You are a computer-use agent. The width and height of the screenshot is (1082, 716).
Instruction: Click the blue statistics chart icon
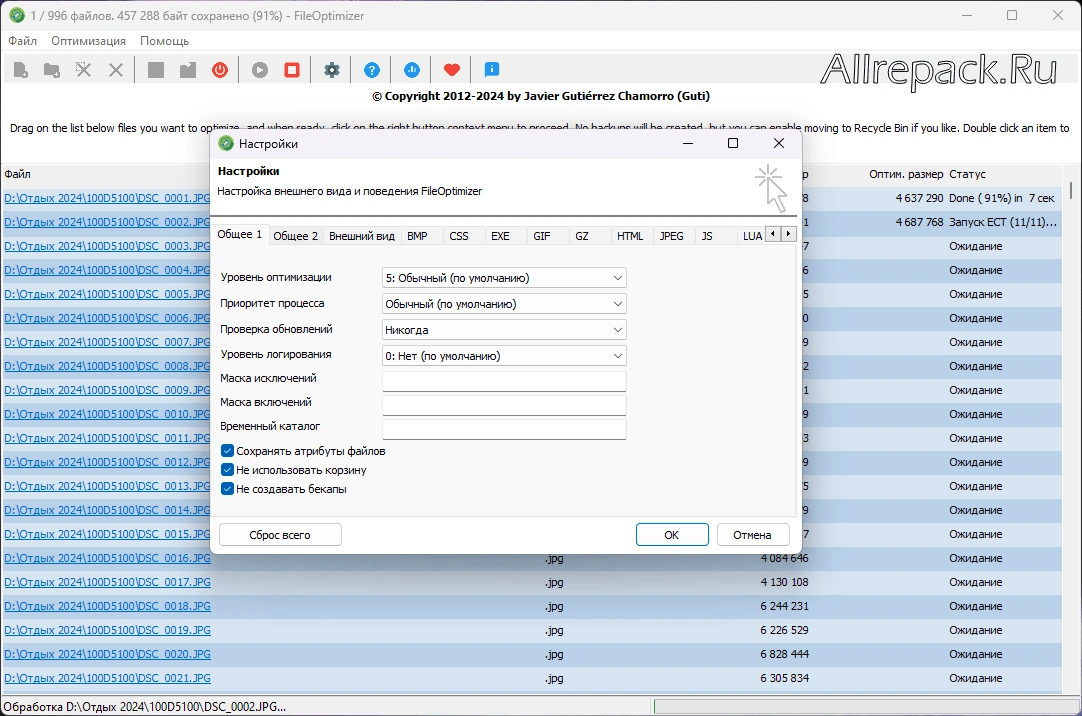coord(411,70)
